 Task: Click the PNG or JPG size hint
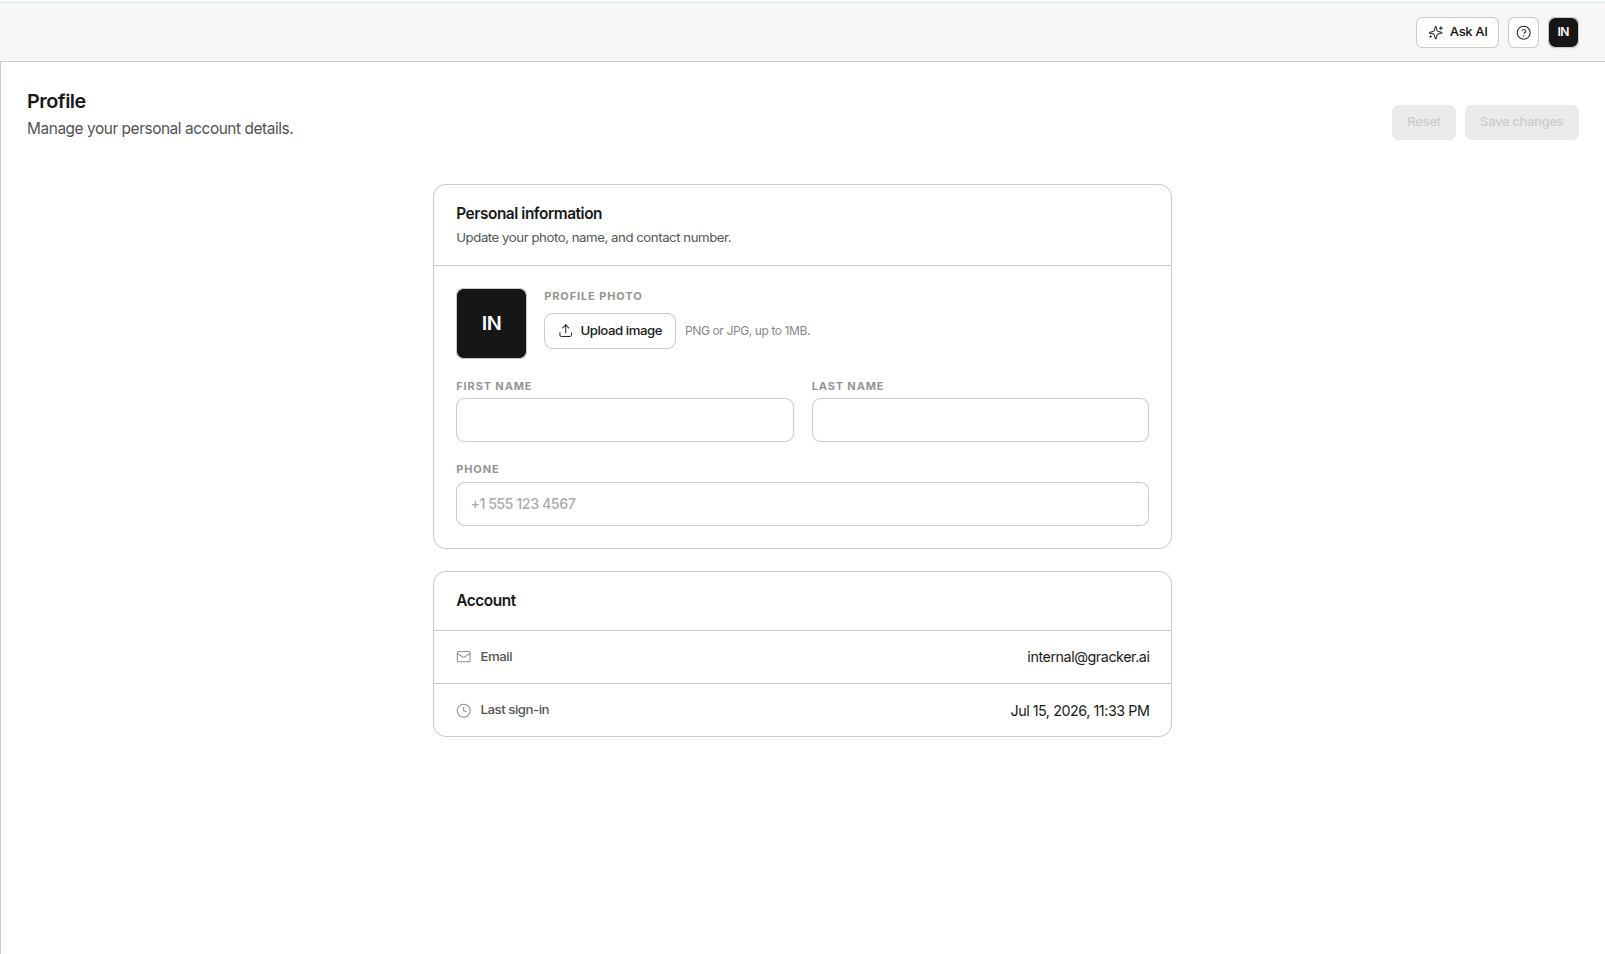[747, 331]
